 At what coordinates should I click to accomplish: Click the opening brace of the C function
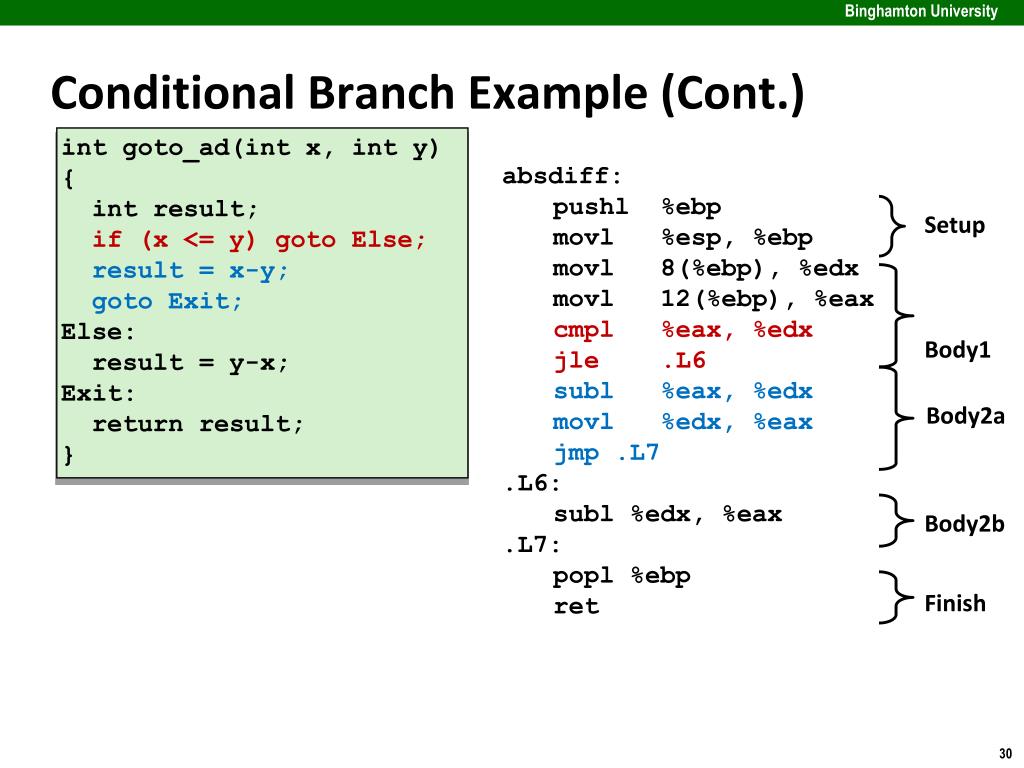69,179
